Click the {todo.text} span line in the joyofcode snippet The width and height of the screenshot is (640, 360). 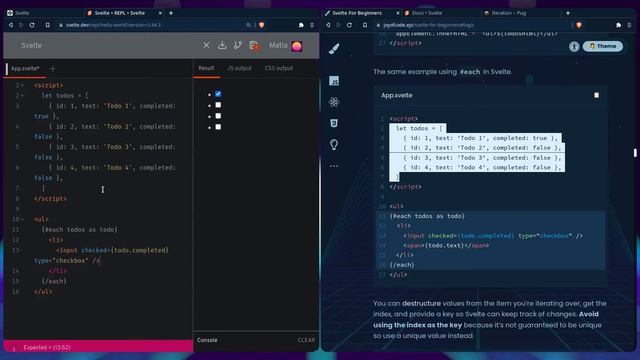click(x=446, y=245)
